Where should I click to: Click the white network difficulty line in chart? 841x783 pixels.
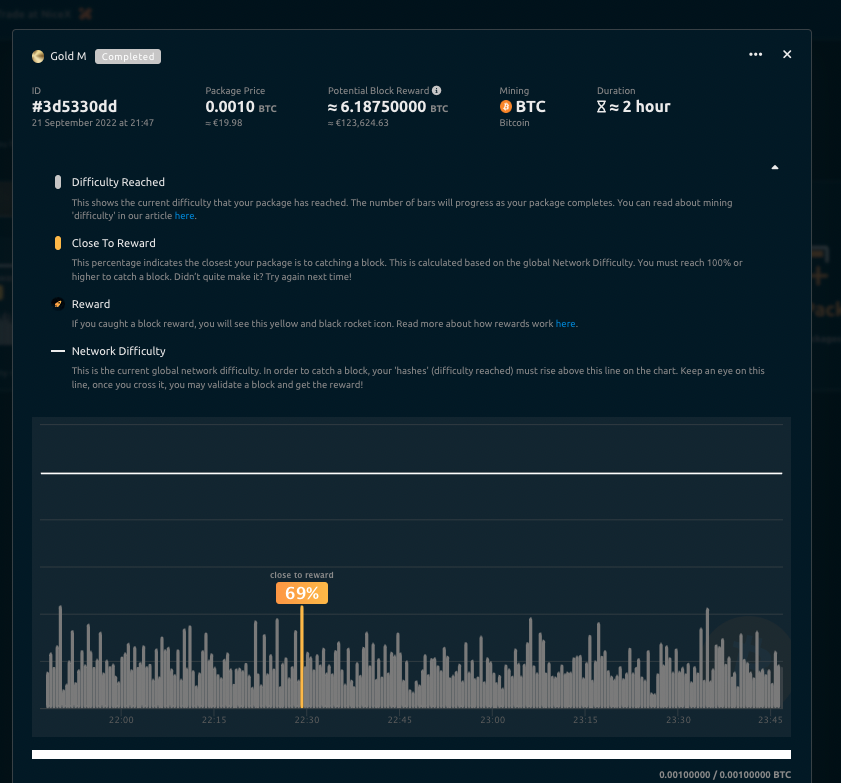coord(411,473)
